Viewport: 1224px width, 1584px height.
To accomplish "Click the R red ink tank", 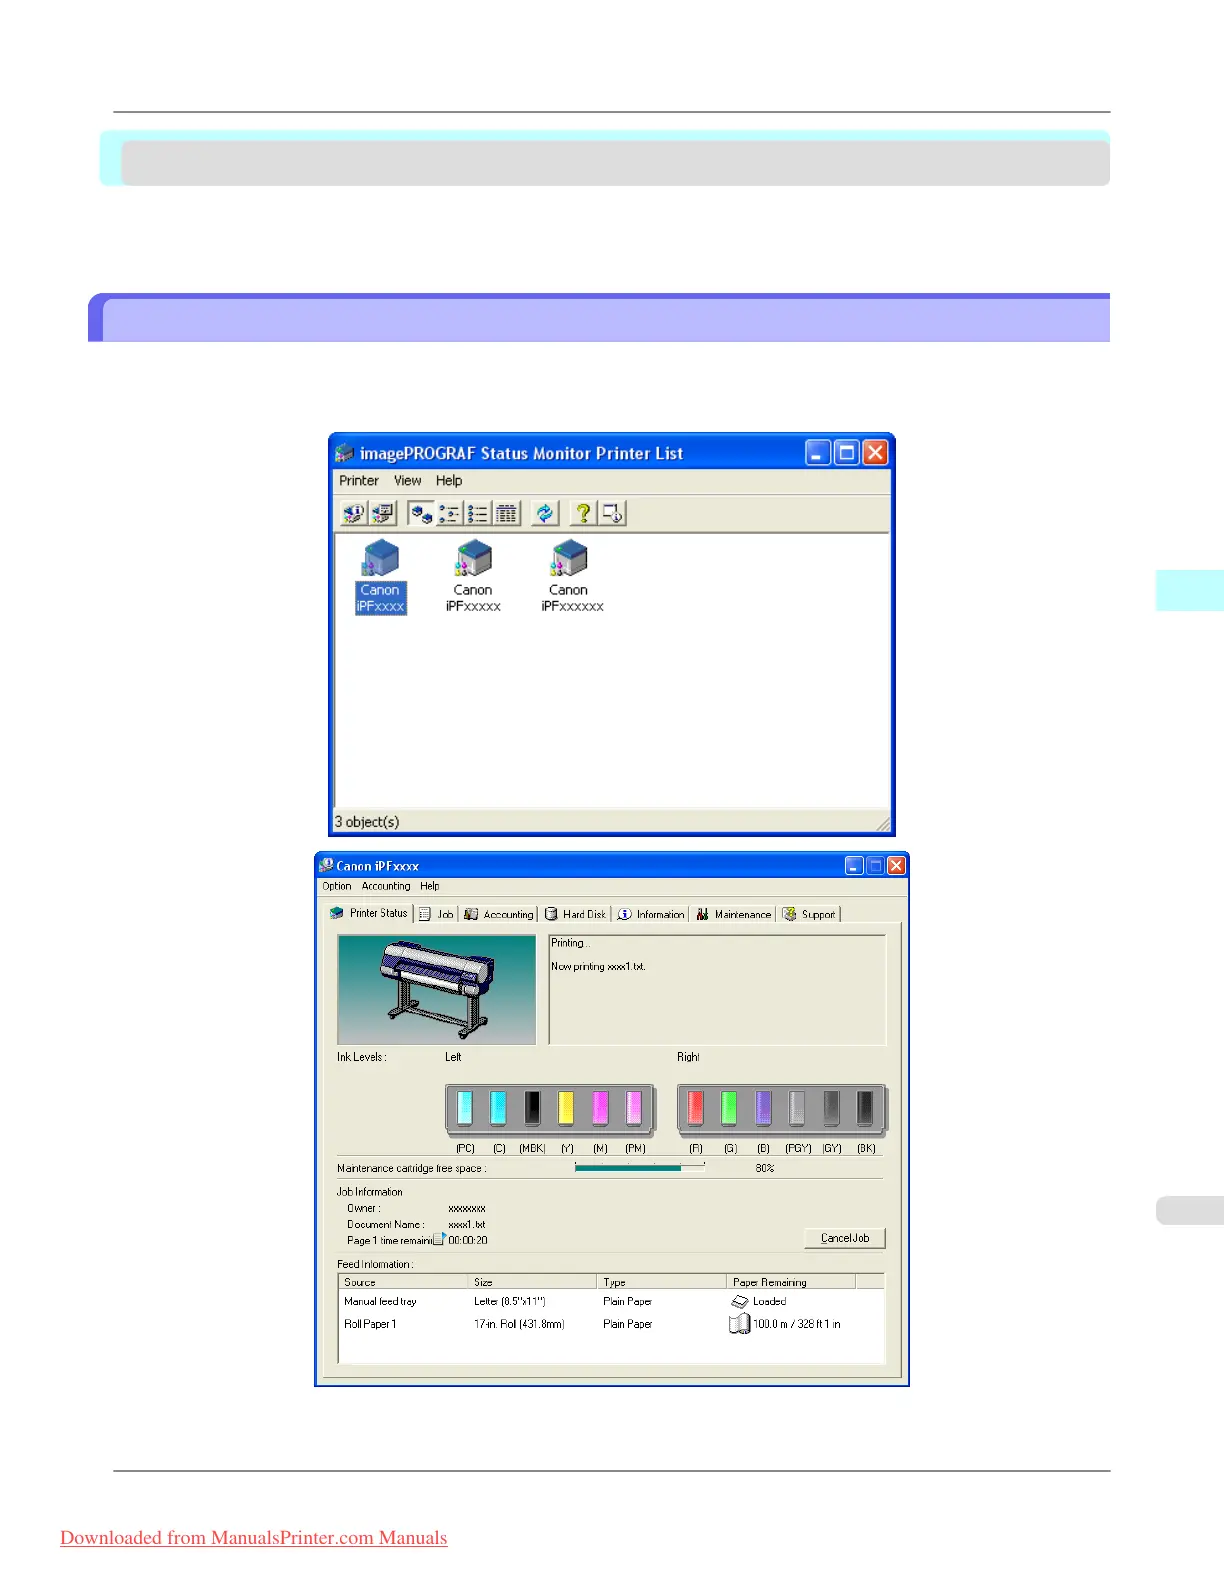I will click(696, 1108).
